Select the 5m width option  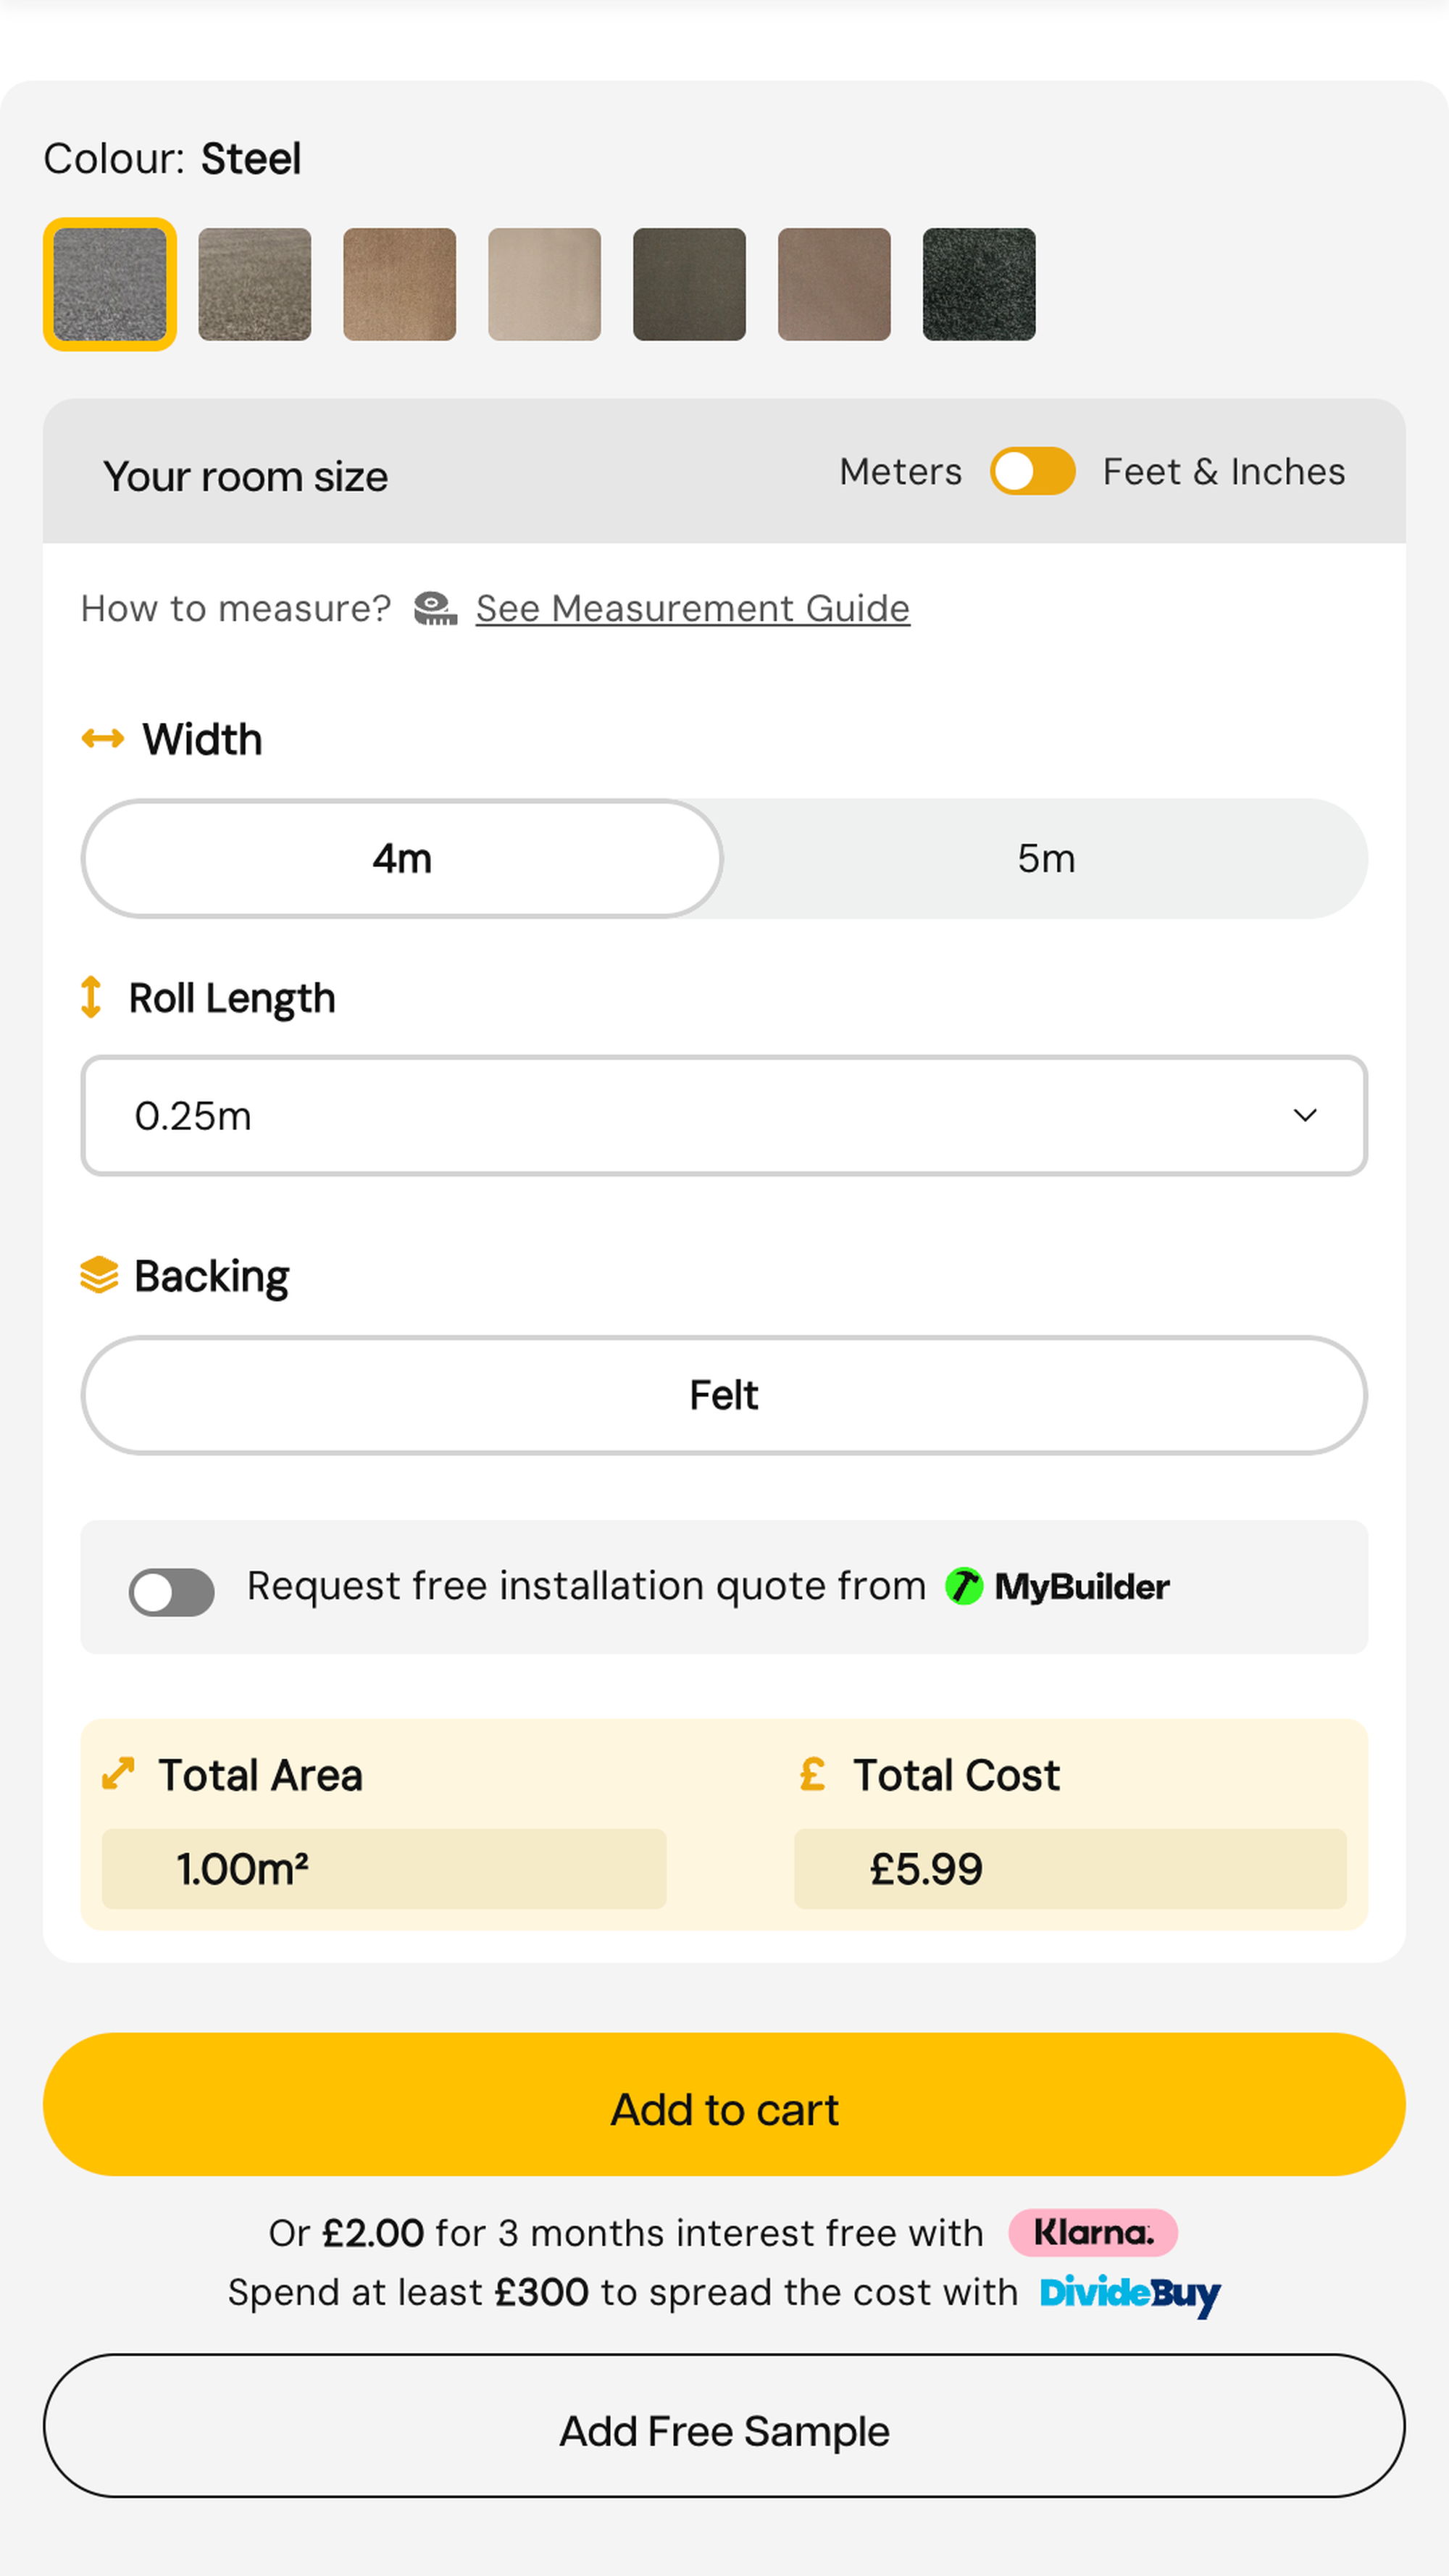pyautogui.click(x=1046, y=858)
